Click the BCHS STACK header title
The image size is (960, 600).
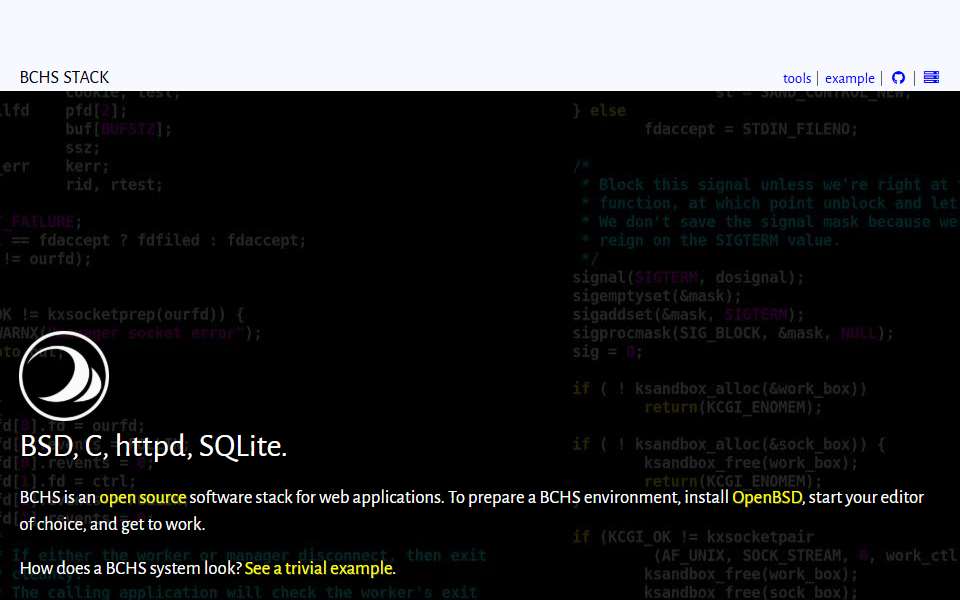pos(64,77)
